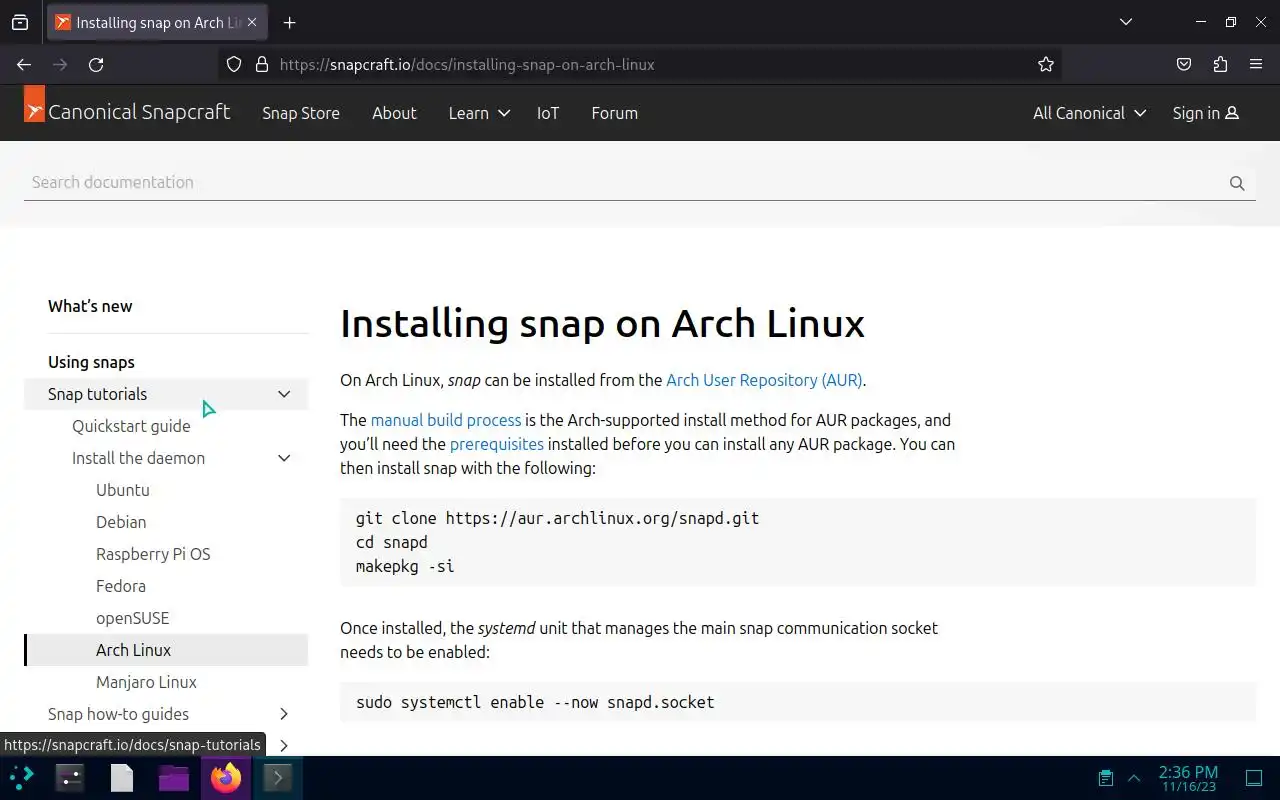1280x800 pixels.
Task: Click the sudo systemctl enable command
Action: tap(535, 702)
